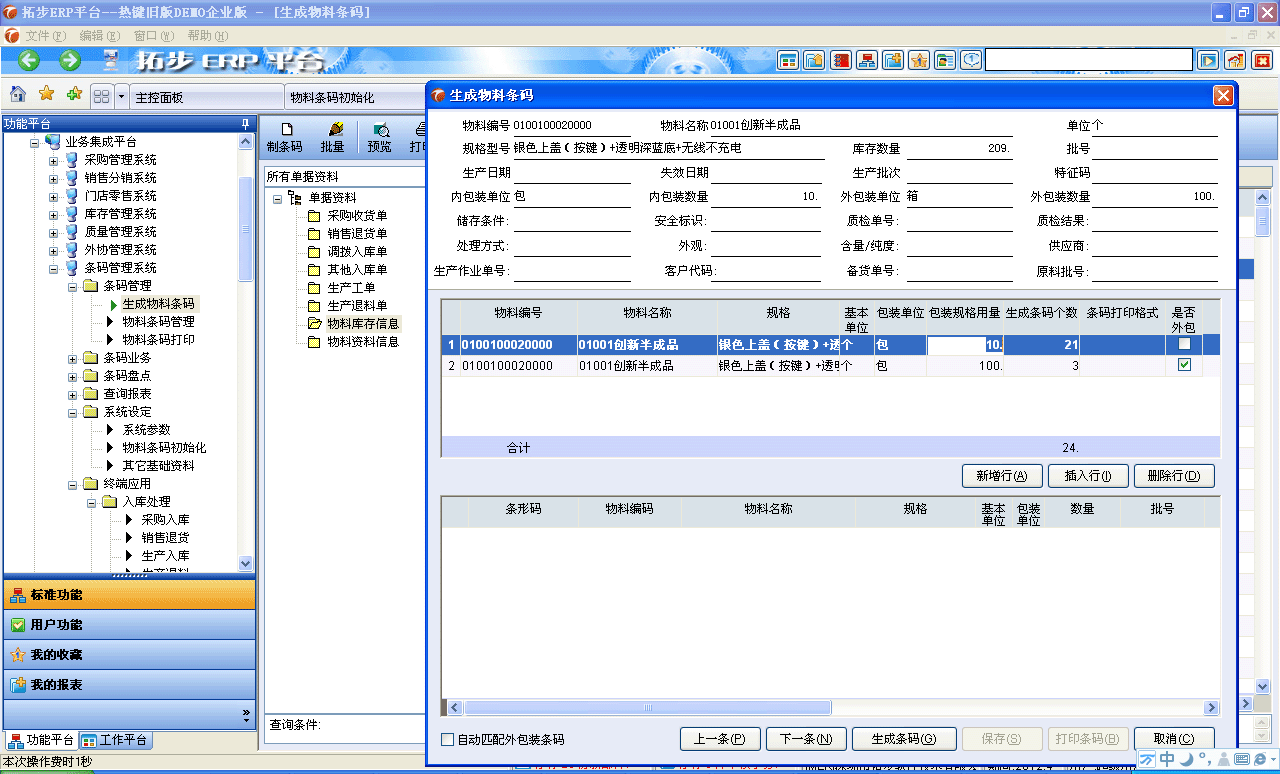Check the 自动匹配外包装条码 option
The image size is (1280, 774).
[446, 740]
